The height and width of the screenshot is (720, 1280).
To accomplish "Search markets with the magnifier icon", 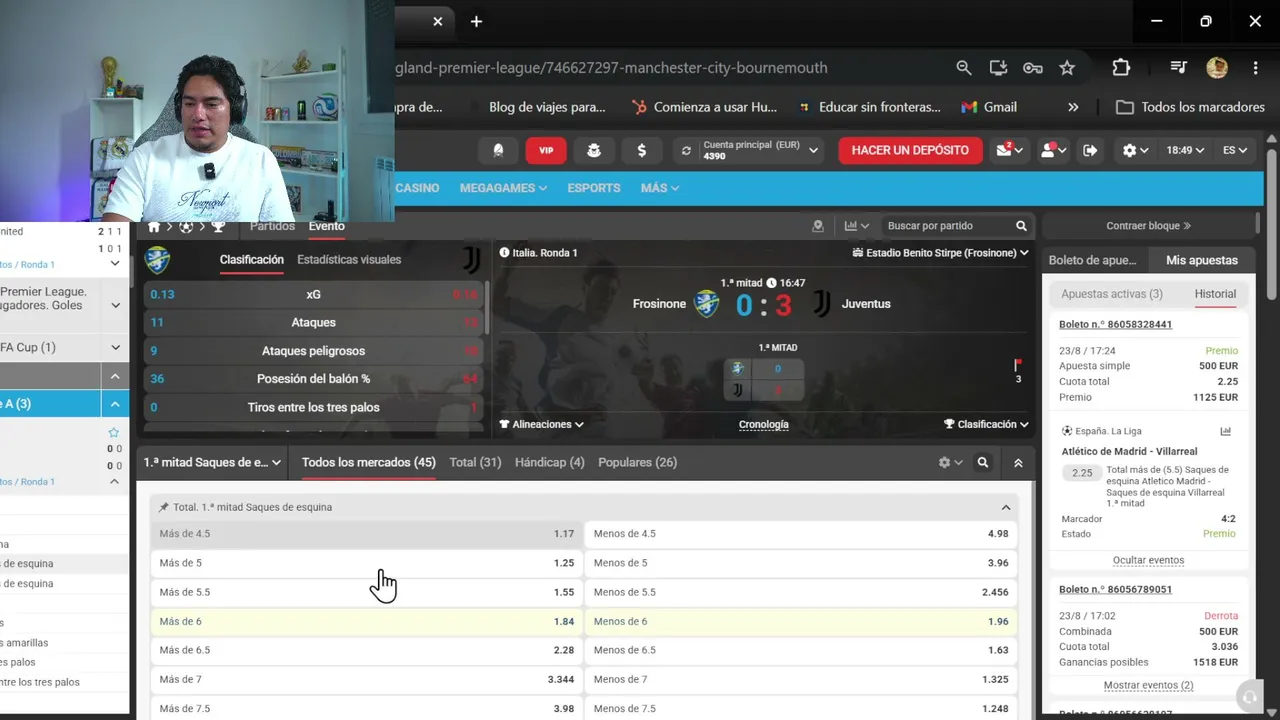I will (983, 463).
